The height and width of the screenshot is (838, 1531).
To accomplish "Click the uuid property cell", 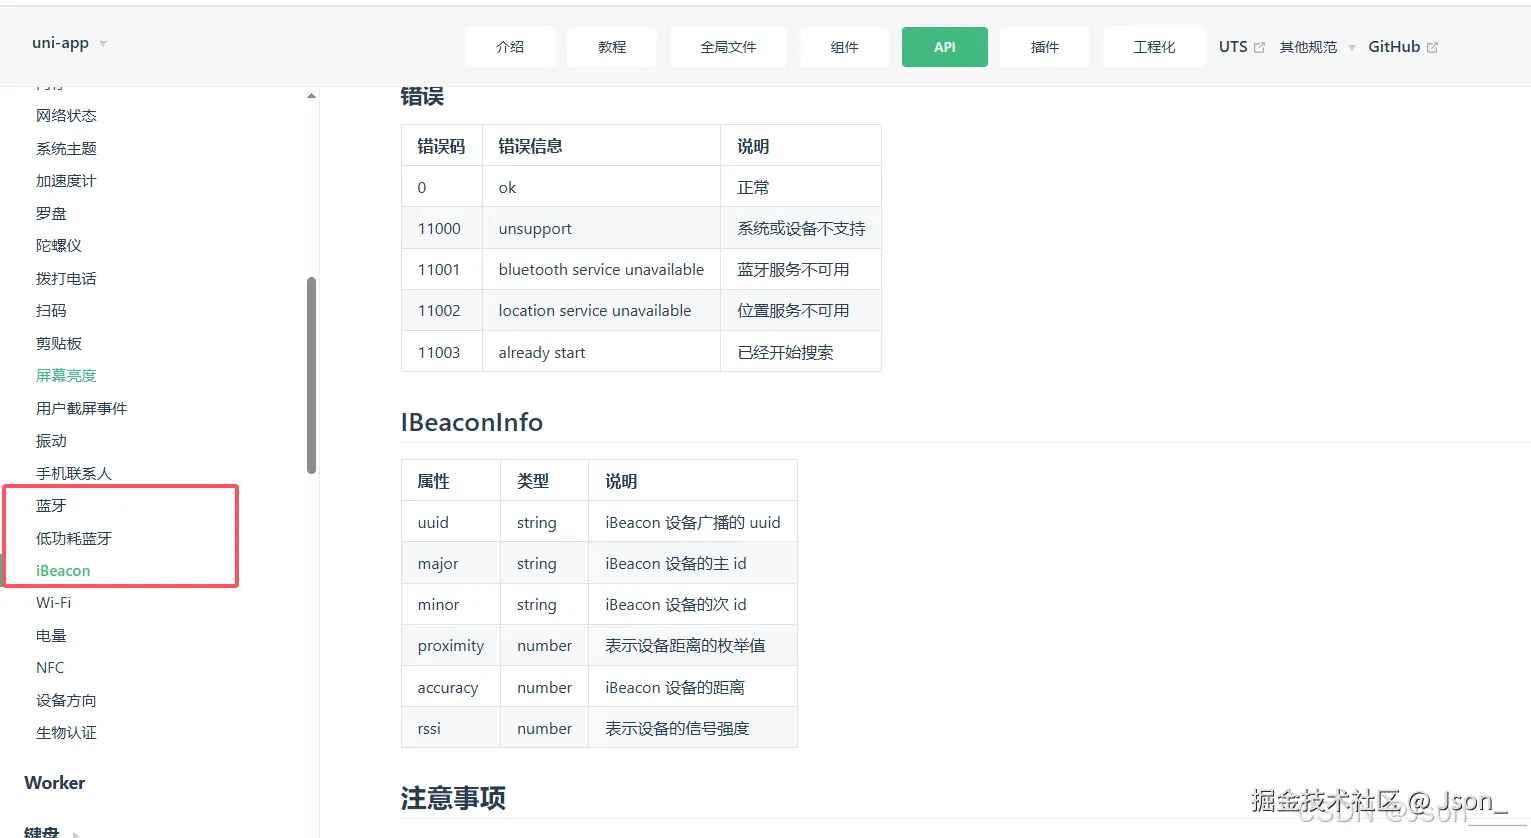I will (451, 522).
